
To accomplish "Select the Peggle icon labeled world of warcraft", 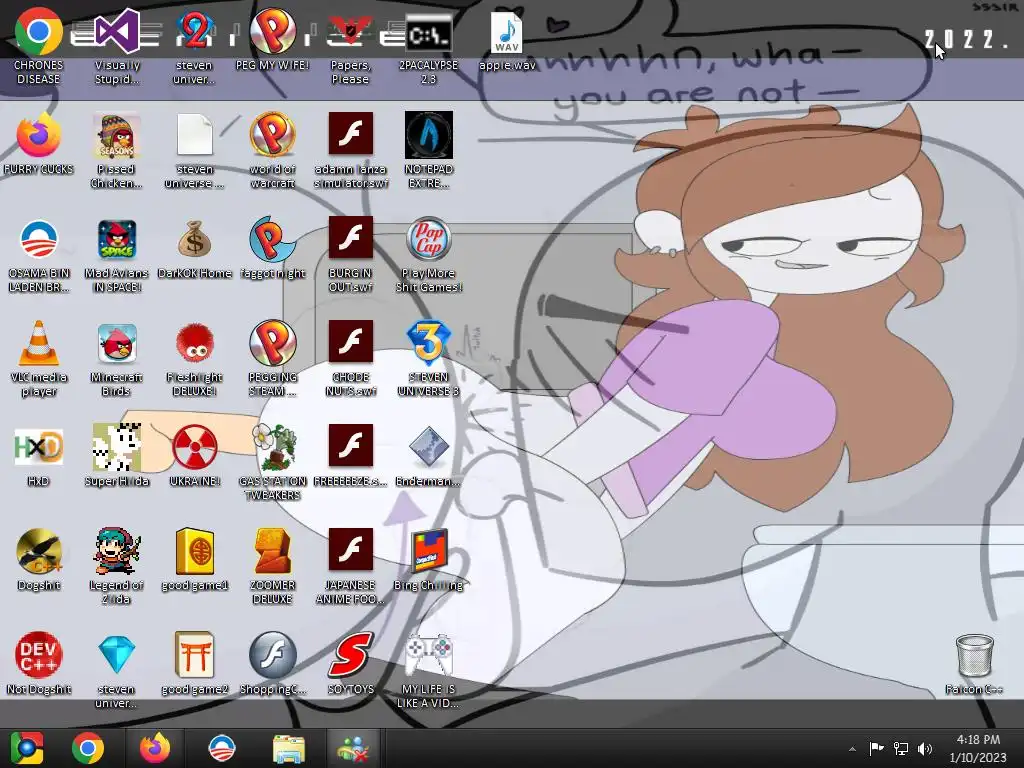I will (x=272, y=150).
